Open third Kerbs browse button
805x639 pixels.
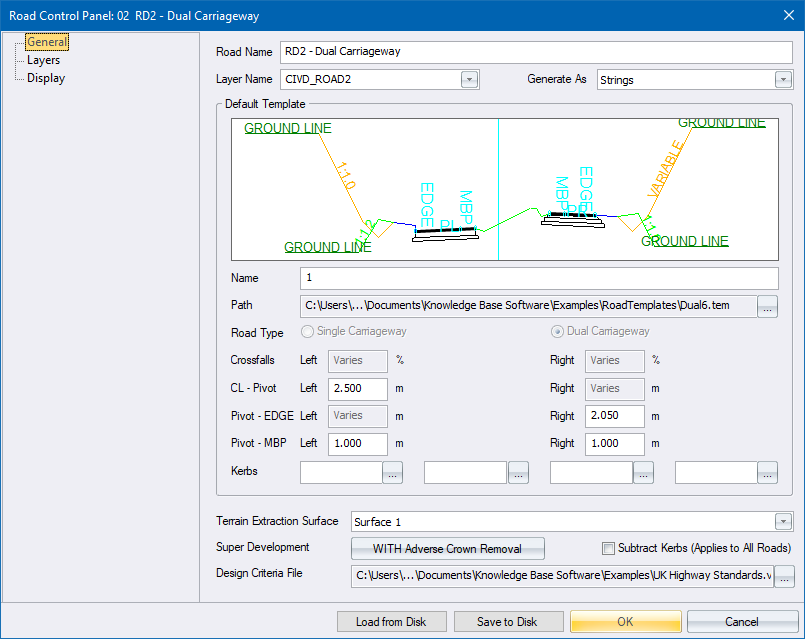(x=643, y=473)
